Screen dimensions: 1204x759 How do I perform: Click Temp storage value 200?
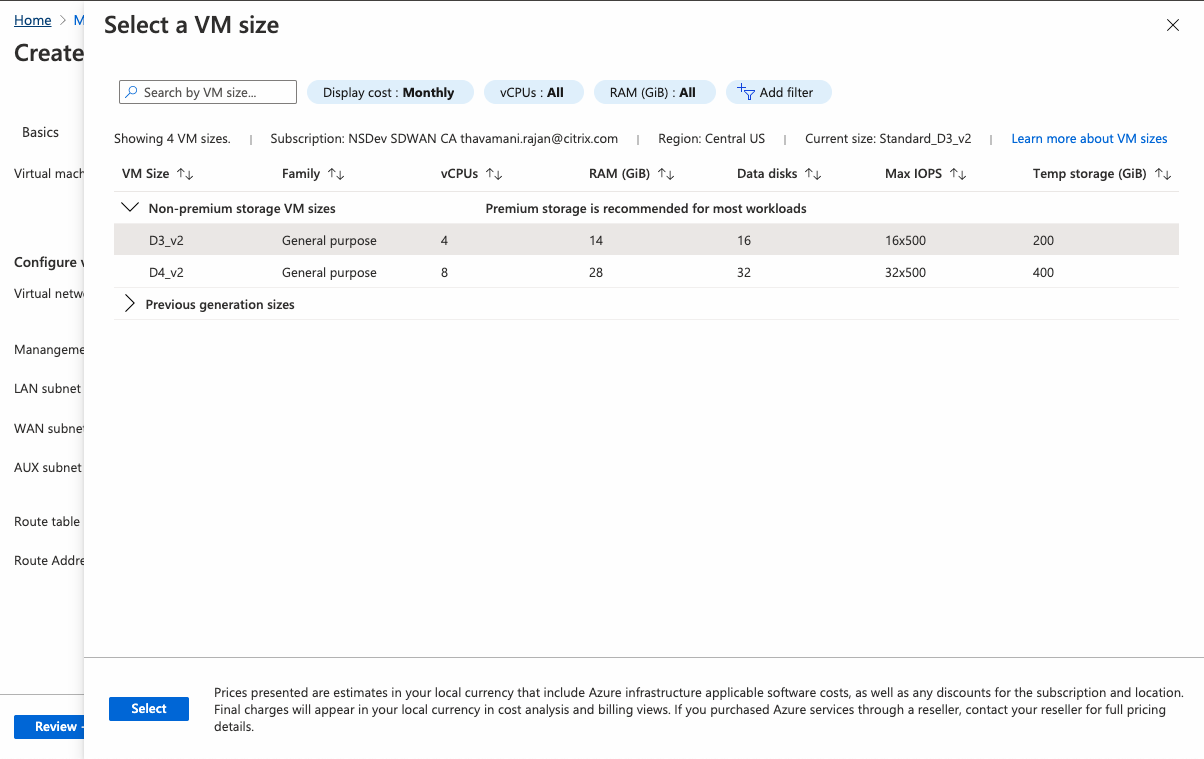pos(1043,240)
